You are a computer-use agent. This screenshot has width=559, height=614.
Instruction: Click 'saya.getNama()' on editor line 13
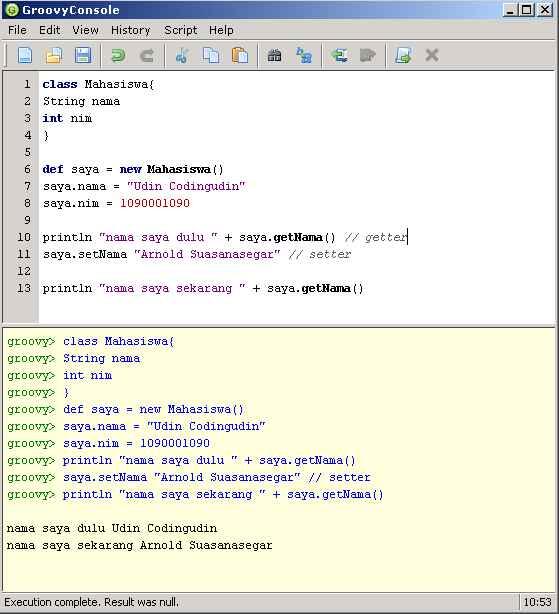point(315,289)
